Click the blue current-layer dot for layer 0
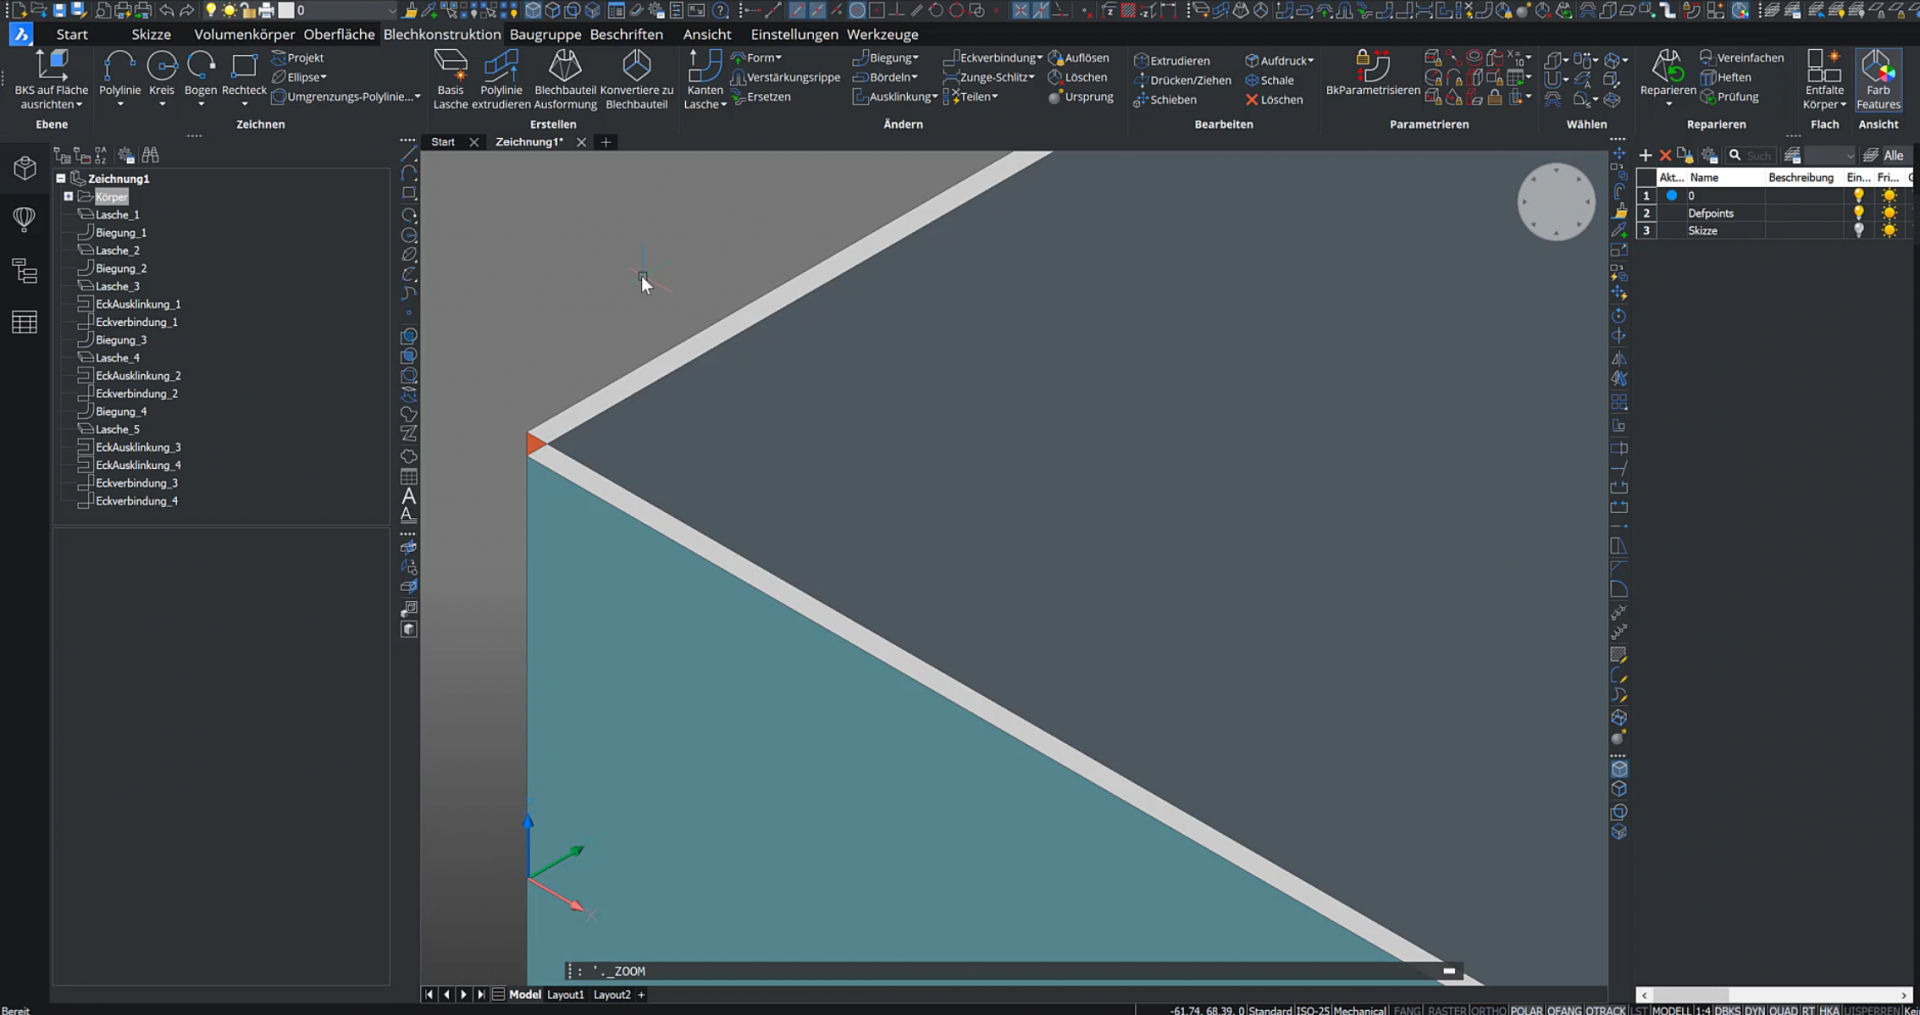The height and width of the screenshot is (1015, 1920). (1671, 196)
